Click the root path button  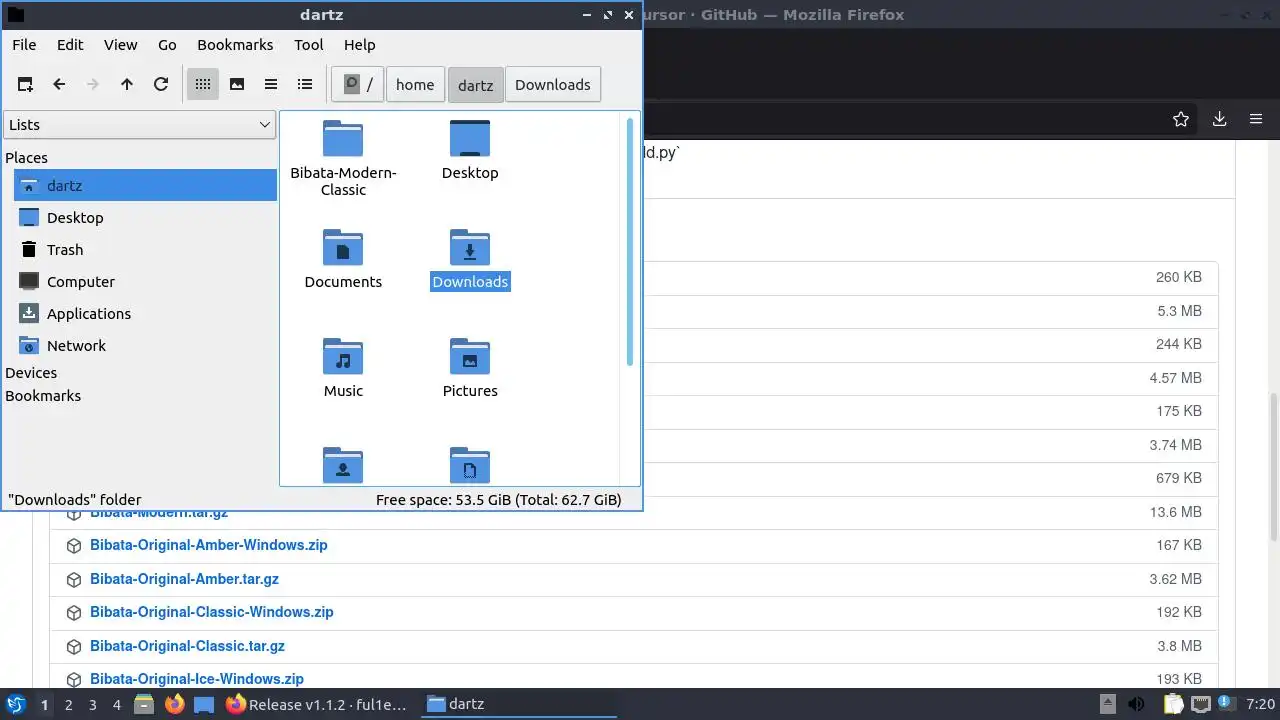pos(358,84)
